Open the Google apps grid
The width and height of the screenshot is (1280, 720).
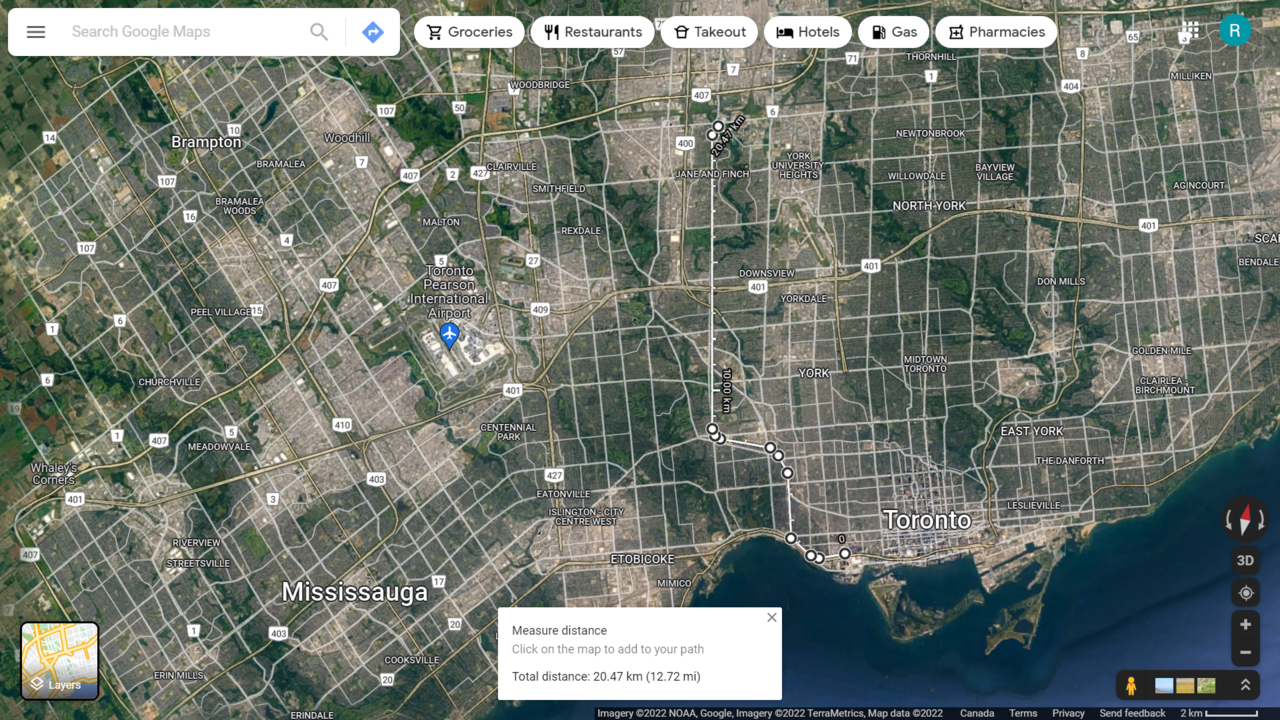pyautogui.click(x=1190, y=30)
